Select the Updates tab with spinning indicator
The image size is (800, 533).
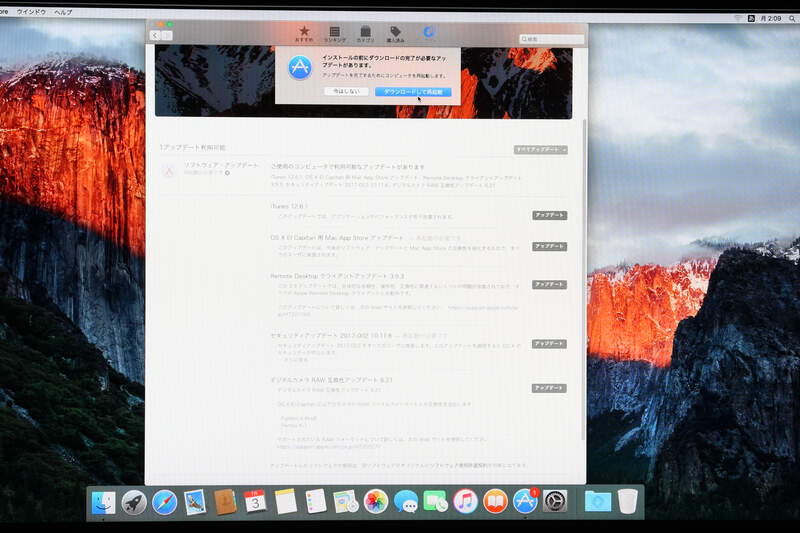[429, 33]
